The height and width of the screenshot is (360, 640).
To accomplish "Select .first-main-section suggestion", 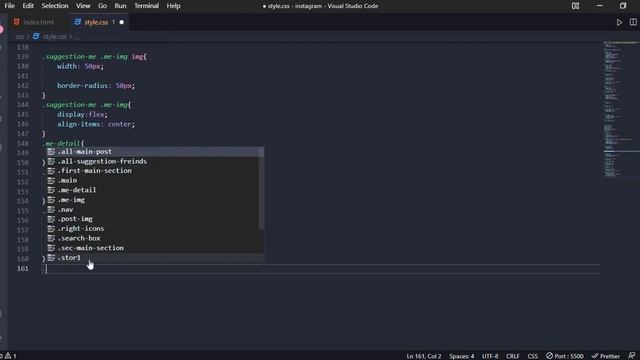I will coord(154,171).
